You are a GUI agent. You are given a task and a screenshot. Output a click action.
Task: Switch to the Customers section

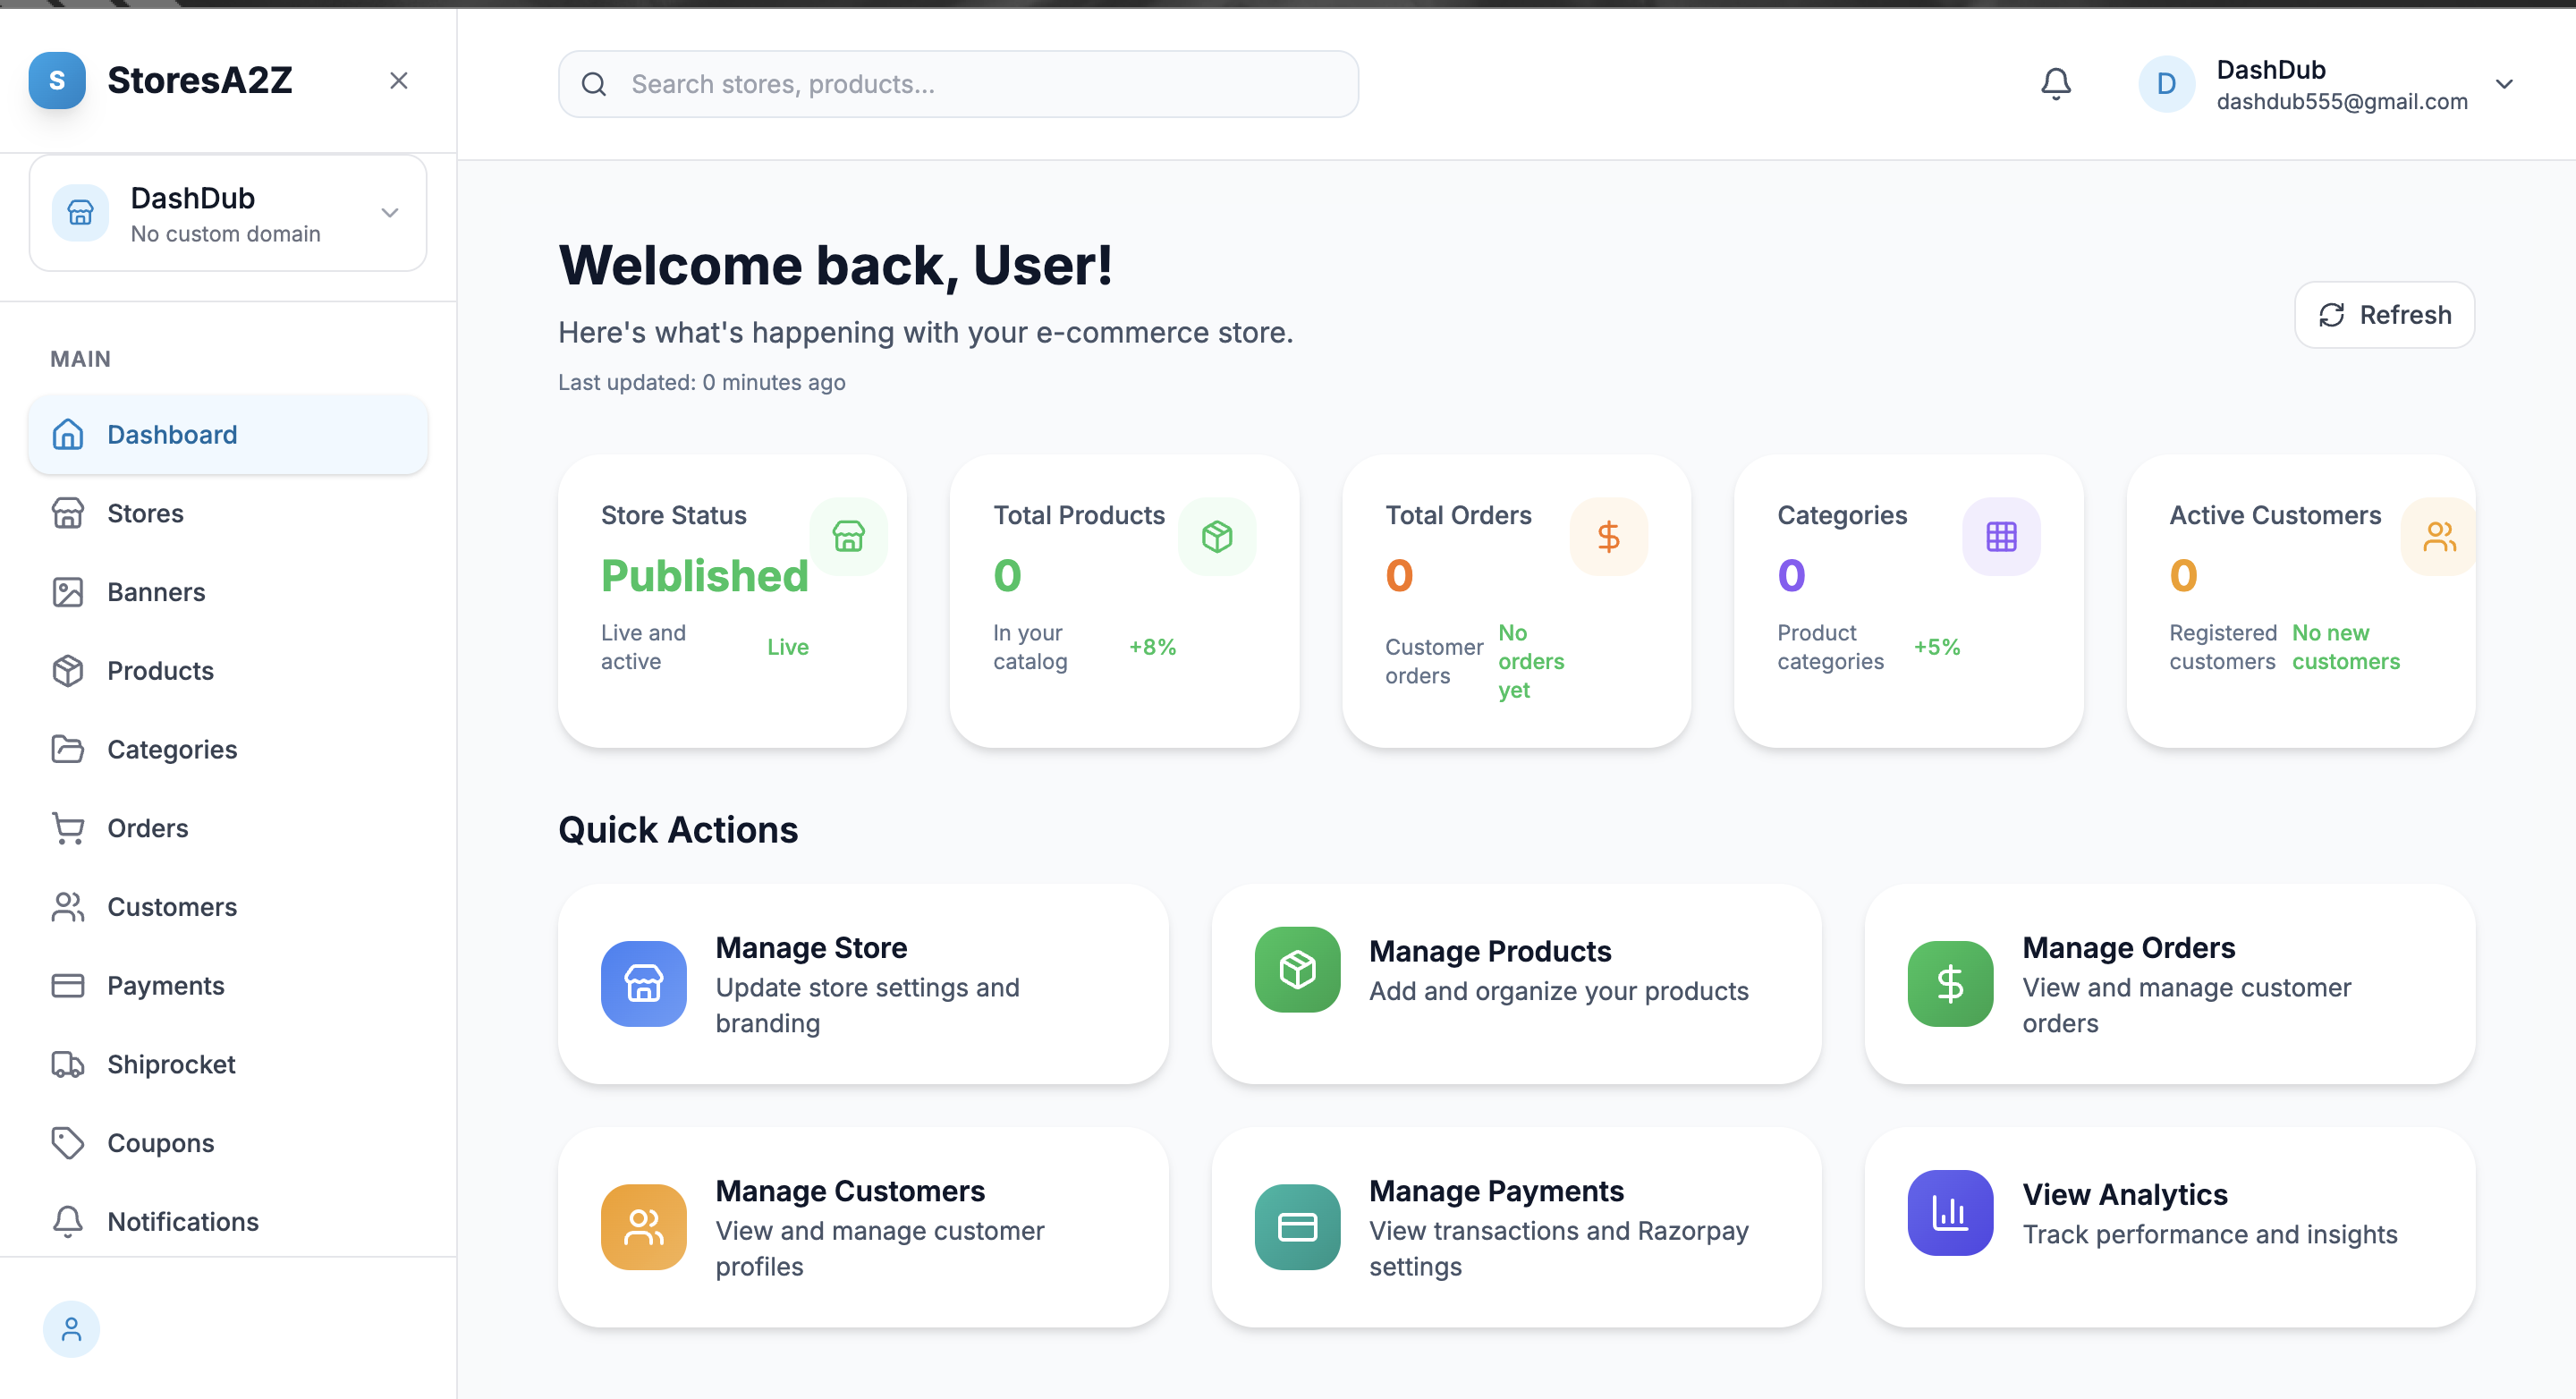[x=67, y=906]
